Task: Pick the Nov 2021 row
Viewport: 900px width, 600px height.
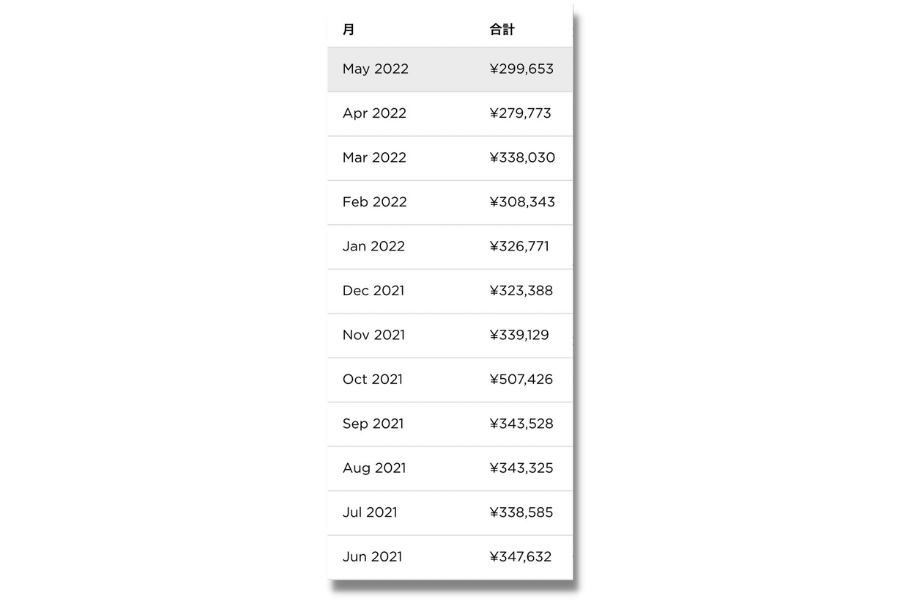Action: click(450, 335)
